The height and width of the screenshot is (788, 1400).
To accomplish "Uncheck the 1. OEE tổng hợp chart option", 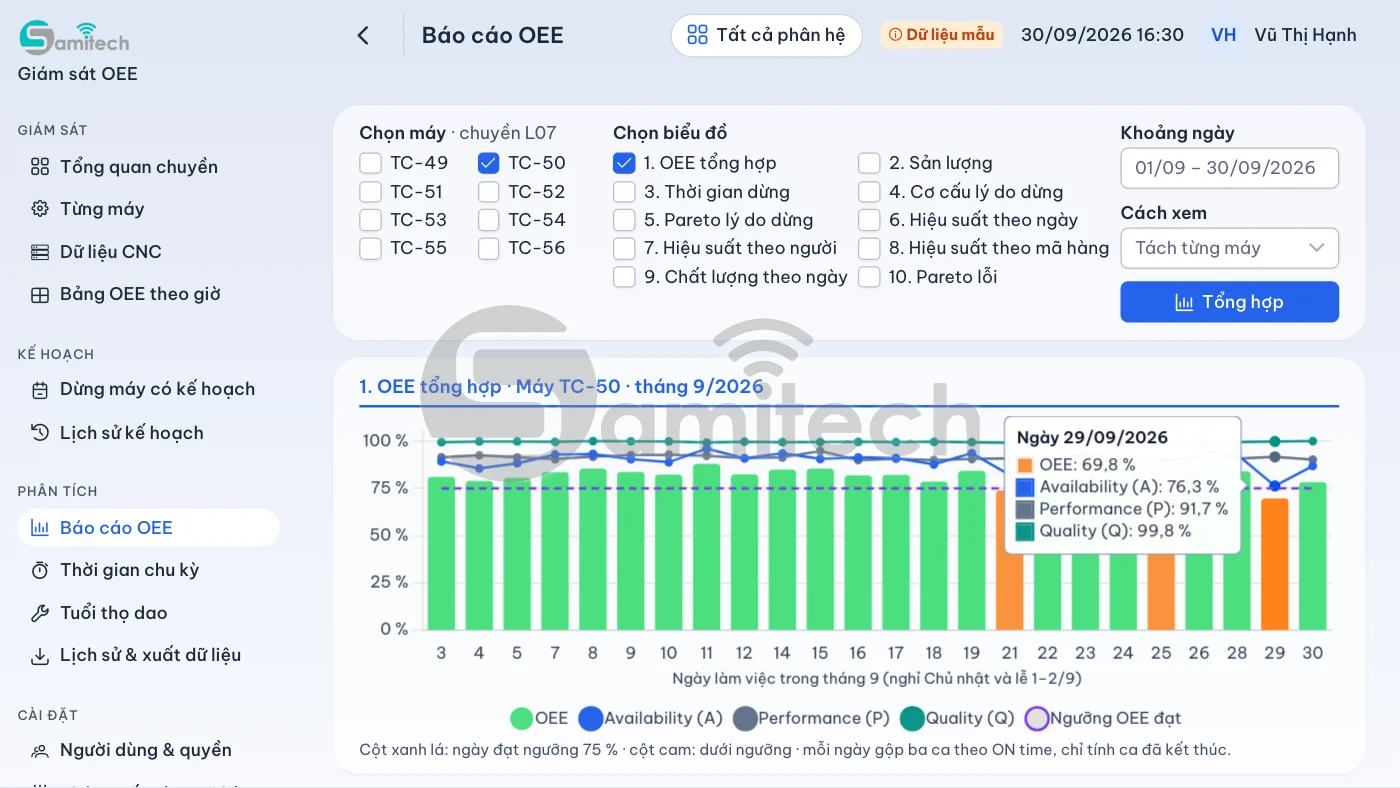I will [x=624, y=163].
